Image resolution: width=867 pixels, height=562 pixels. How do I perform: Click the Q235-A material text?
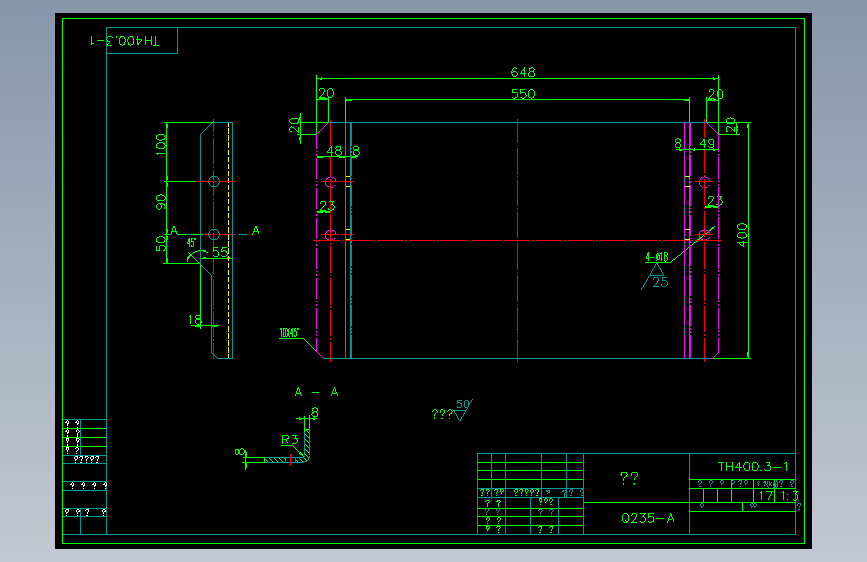point(647,518)
